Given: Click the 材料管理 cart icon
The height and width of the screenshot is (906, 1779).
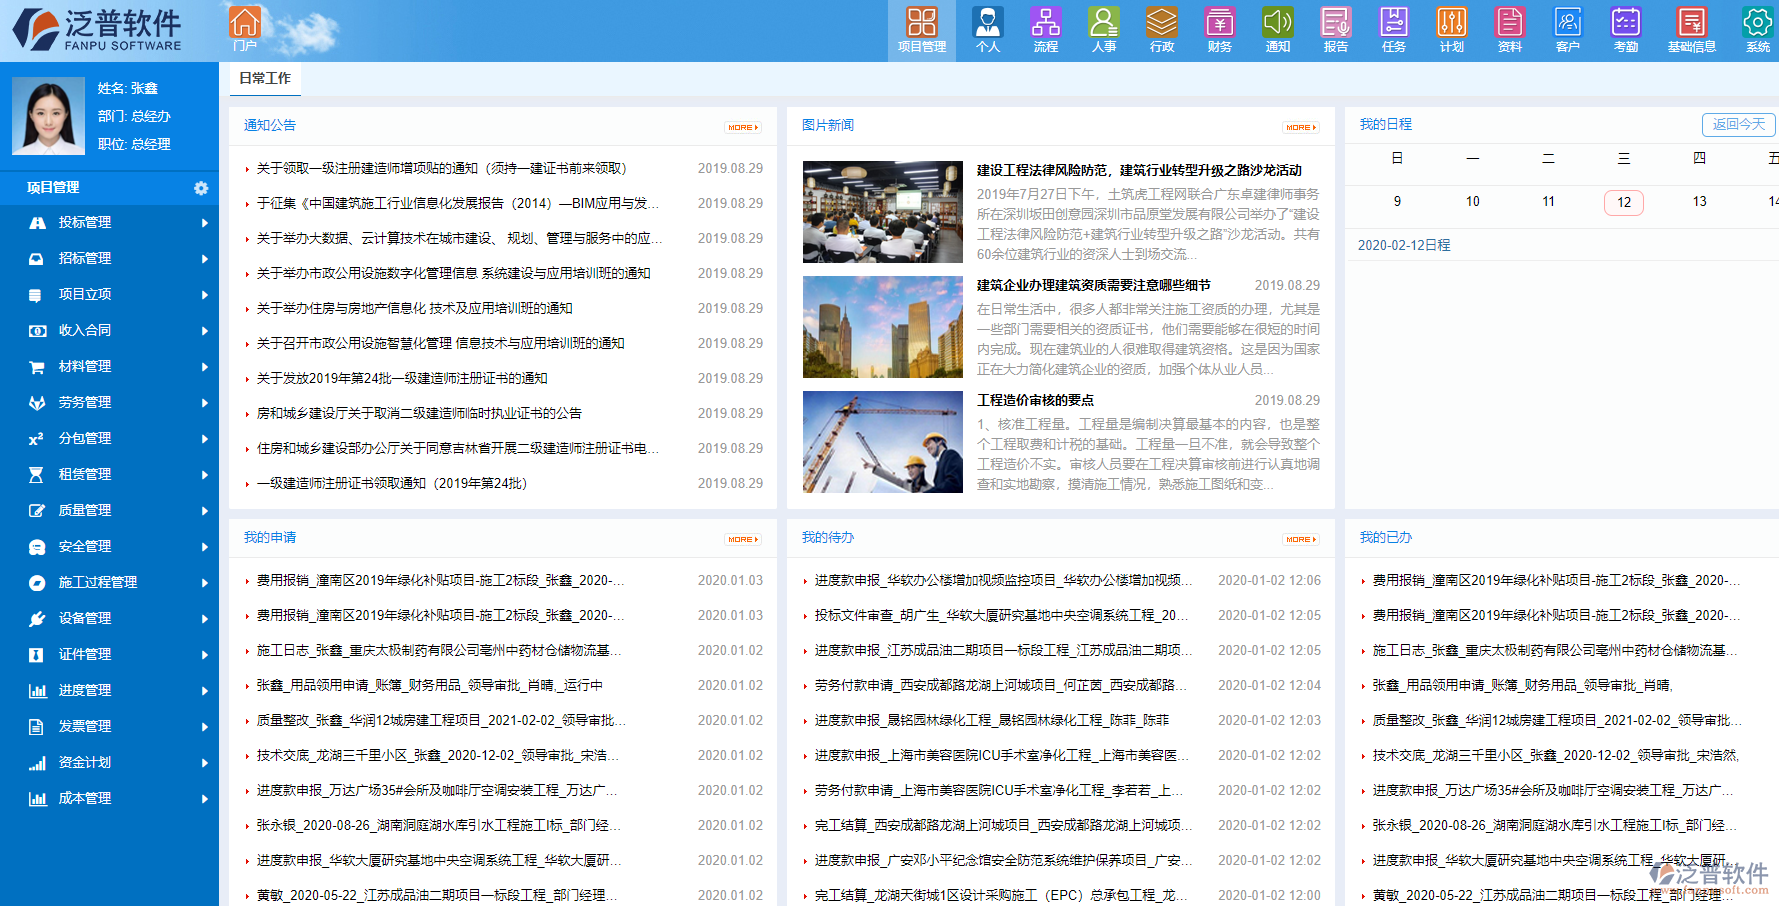Looking at the screenshot, I should point(37,367).
